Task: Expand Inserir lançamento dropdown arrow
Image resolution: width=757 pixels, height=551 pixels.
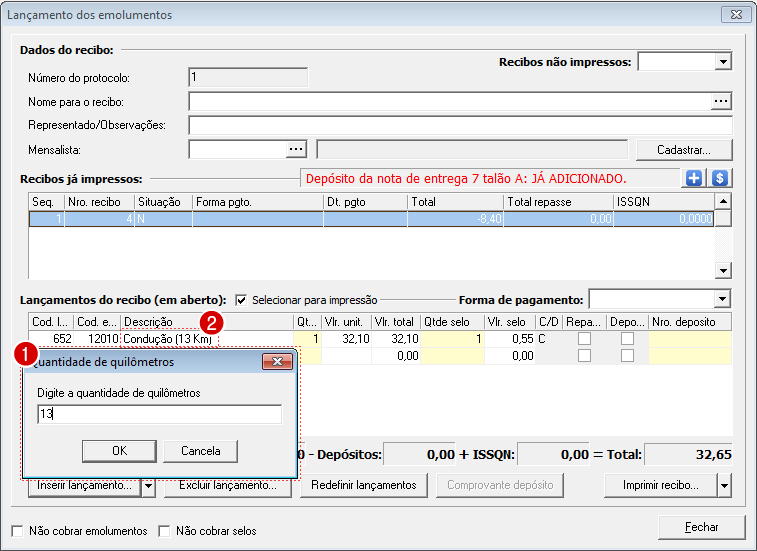Action: point(148,486)
